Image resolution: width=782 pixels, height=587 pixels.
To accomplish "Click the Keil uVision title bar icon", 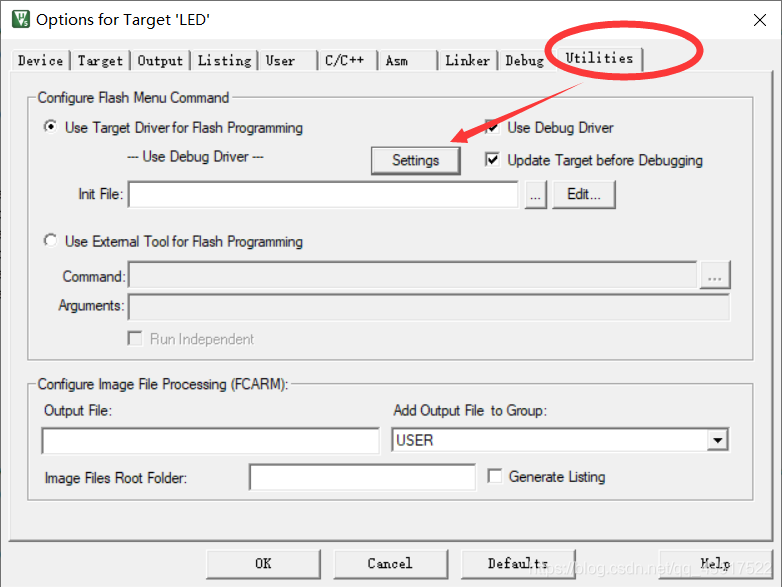I will pyautogui.click(x=21, y=19).
